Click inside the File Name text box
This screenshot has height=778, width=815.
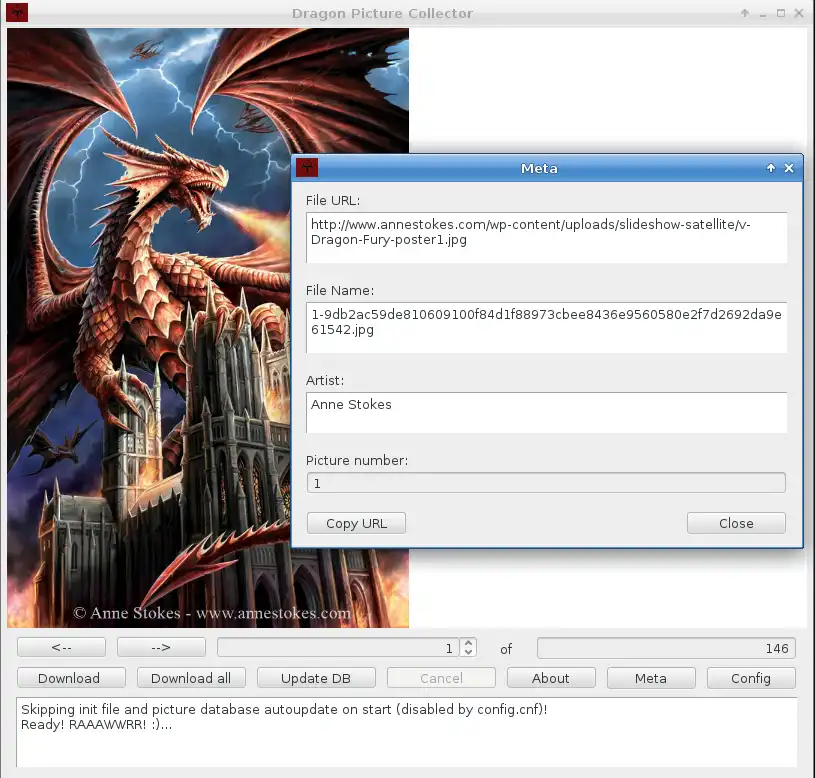(x=546, y=327)
